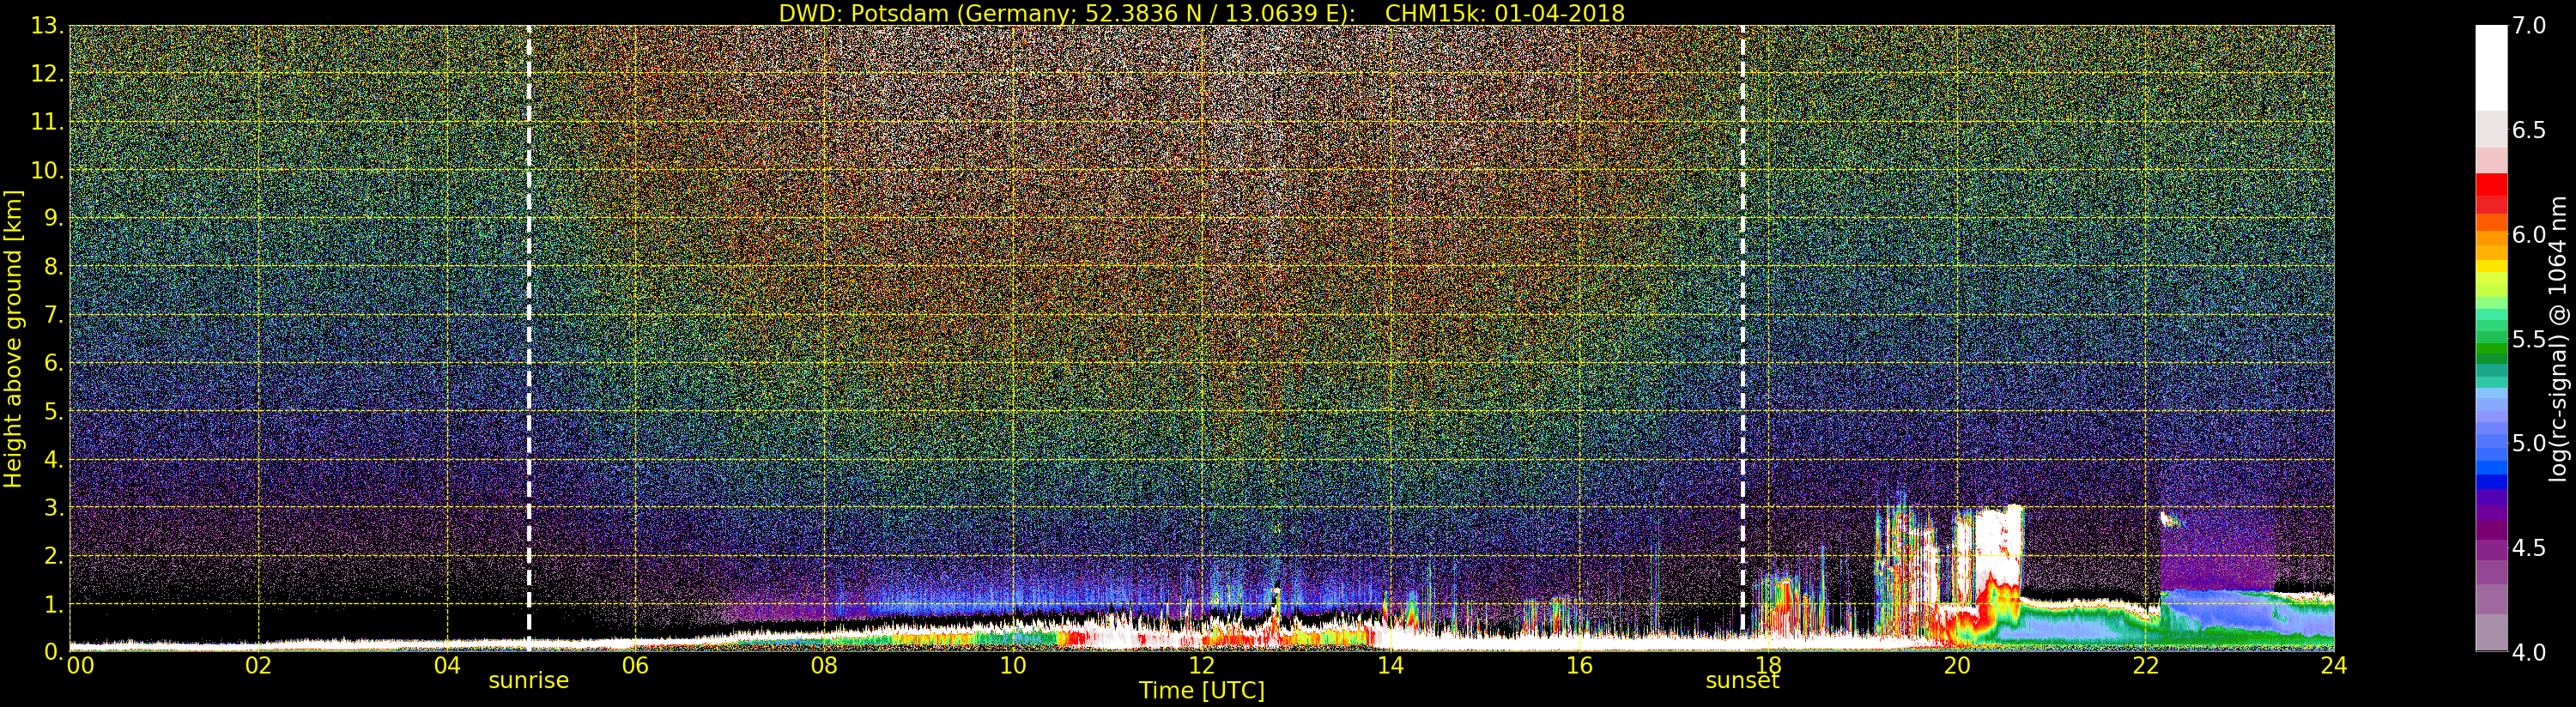2576x707 pixels.
Task: Click the '5.5' colorbar tick label
Action: tap(2530, 339)
